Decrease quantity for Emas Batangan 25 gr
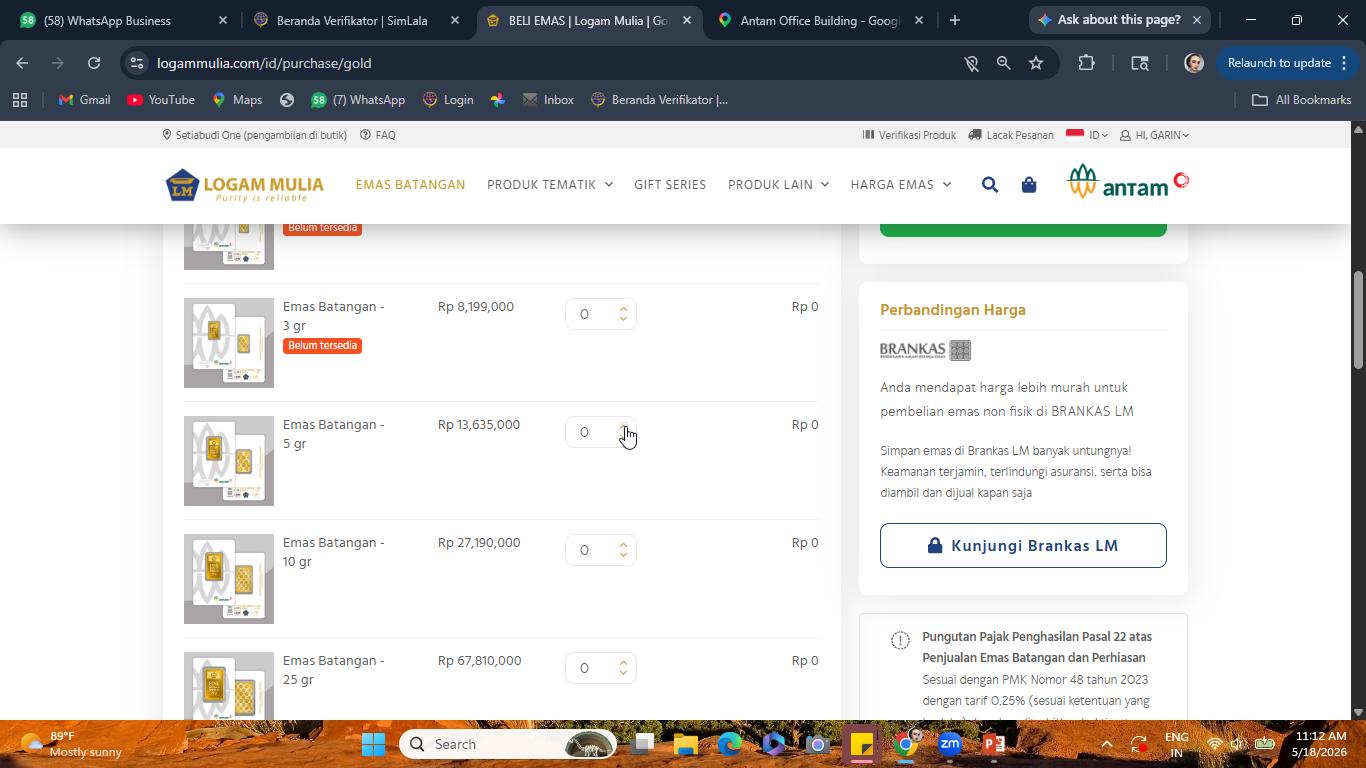The image size is (1366, 768). [x=623, y=673]
